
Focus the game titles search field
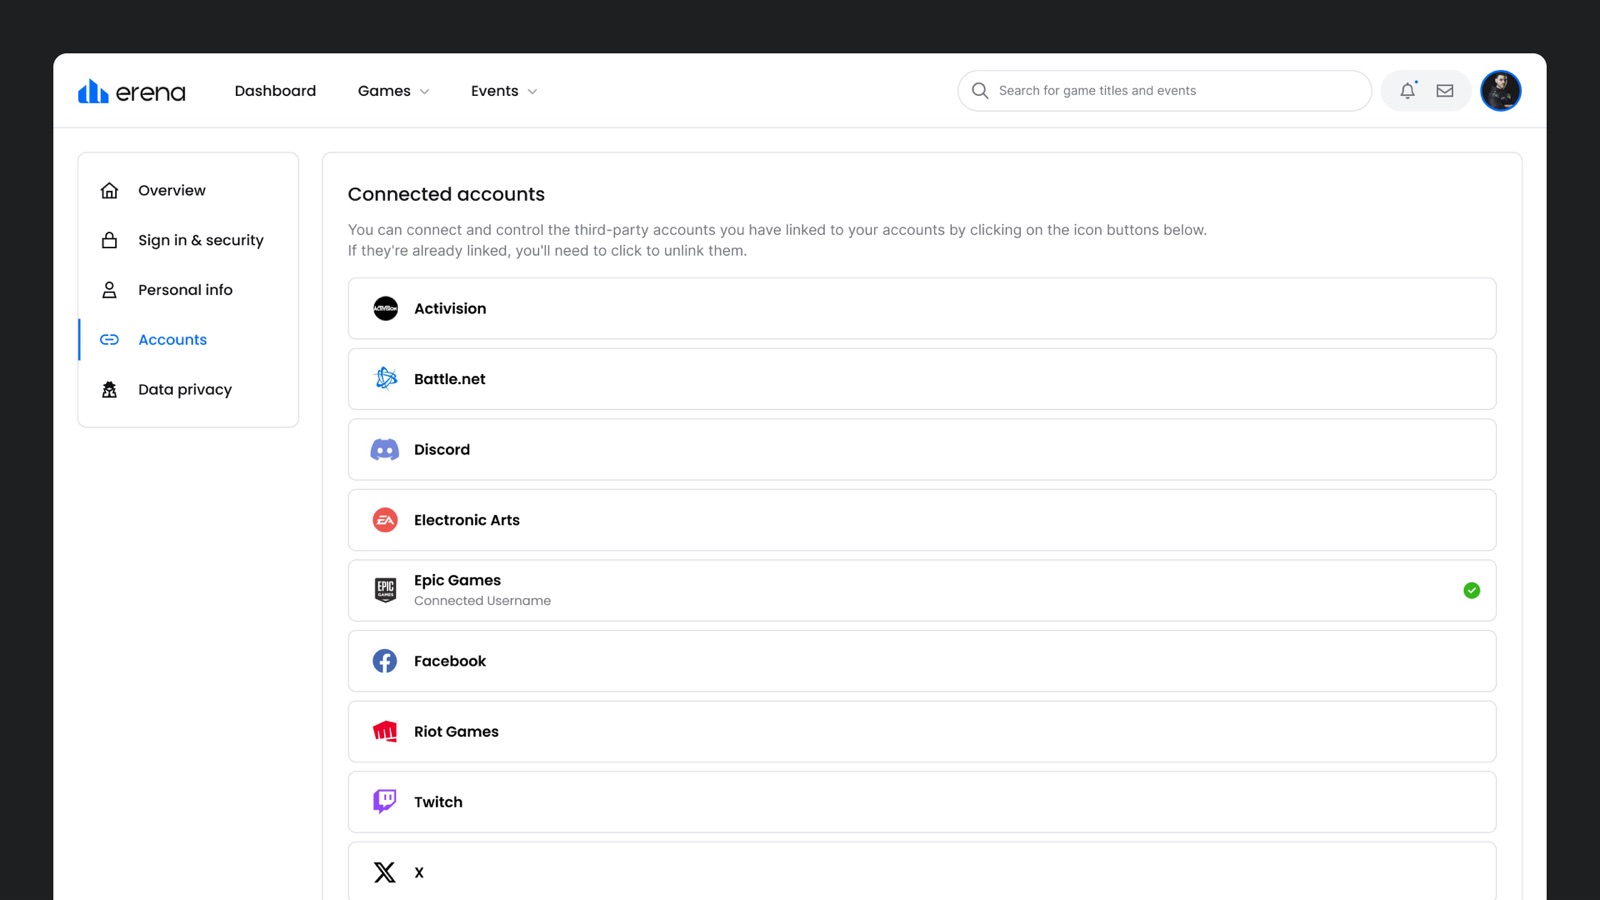1165,91
